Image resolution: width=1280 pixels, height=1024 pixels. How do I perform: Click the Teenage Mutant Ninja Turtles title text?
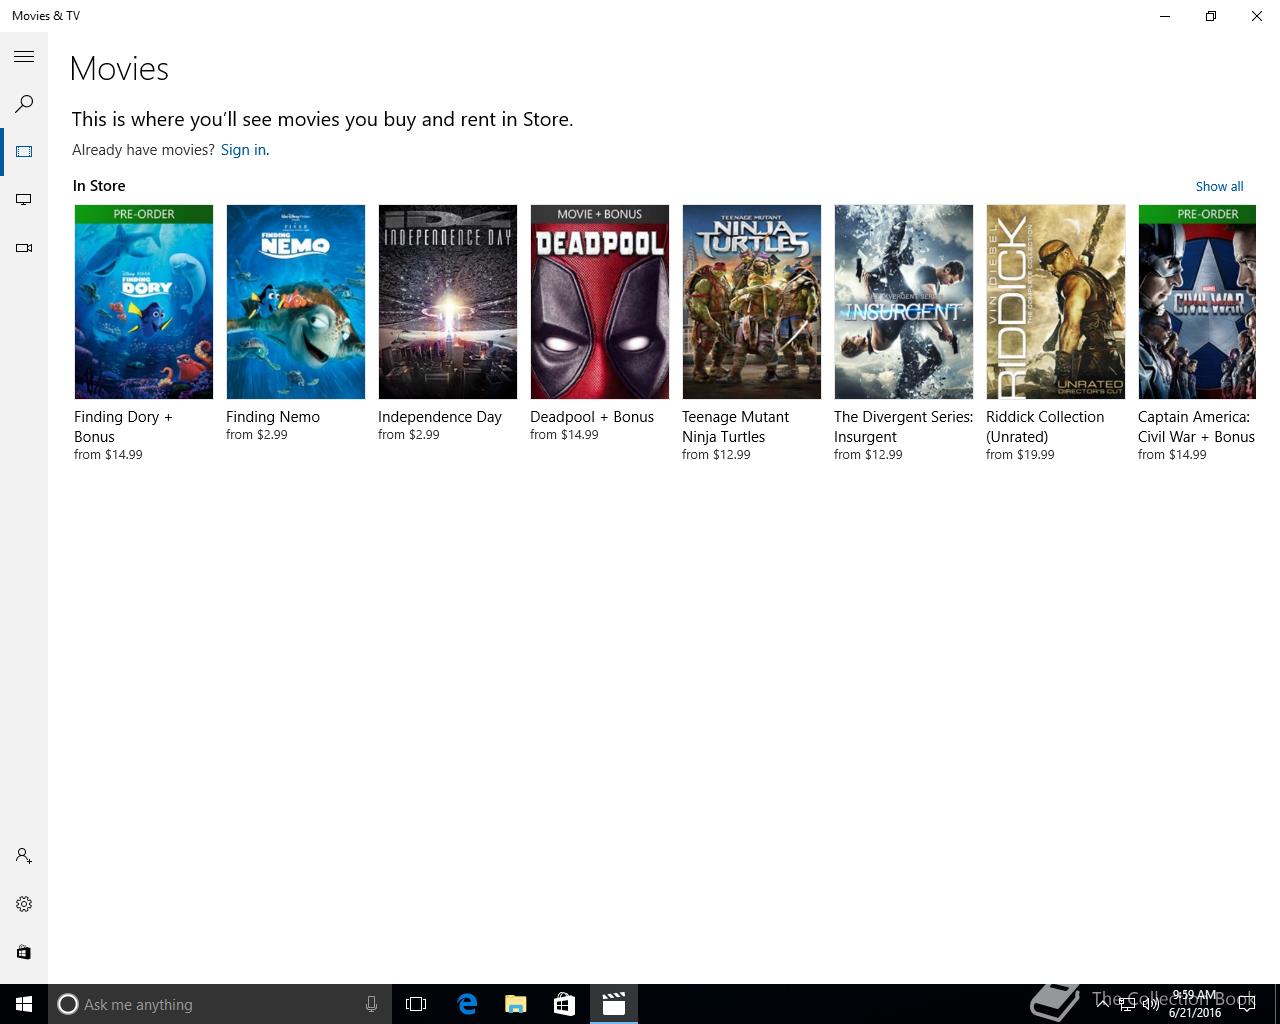[735, 427]
